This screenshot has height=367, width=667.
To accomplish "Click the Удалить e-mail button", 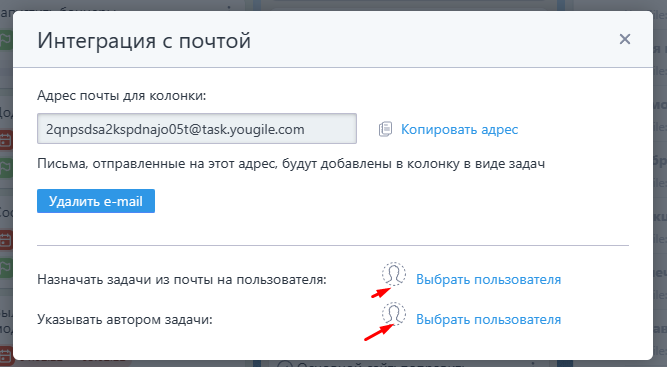I will (x=96, y=201).
